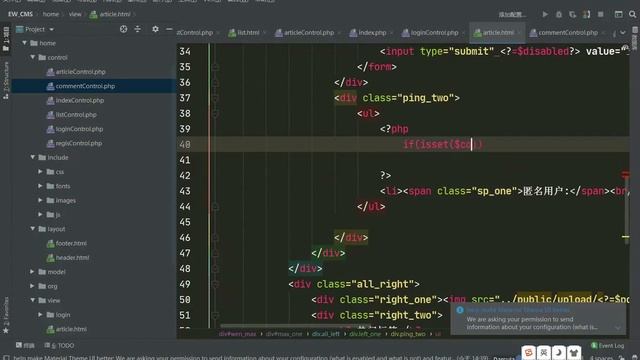Viewport: 640px width, 360px height.
Task: Open the Favorites tool window stripe
Action: click(6, 315)
